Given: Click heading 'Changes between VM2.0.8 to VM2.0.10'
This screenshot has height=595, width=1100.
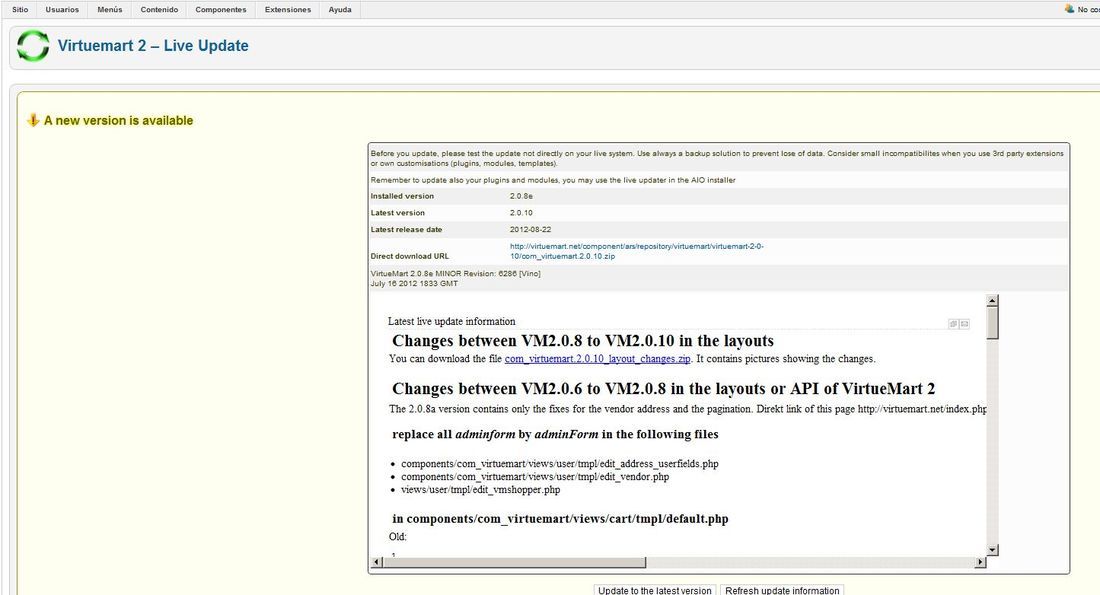Looking at the screenshot, I should click(x=583, y=341).
